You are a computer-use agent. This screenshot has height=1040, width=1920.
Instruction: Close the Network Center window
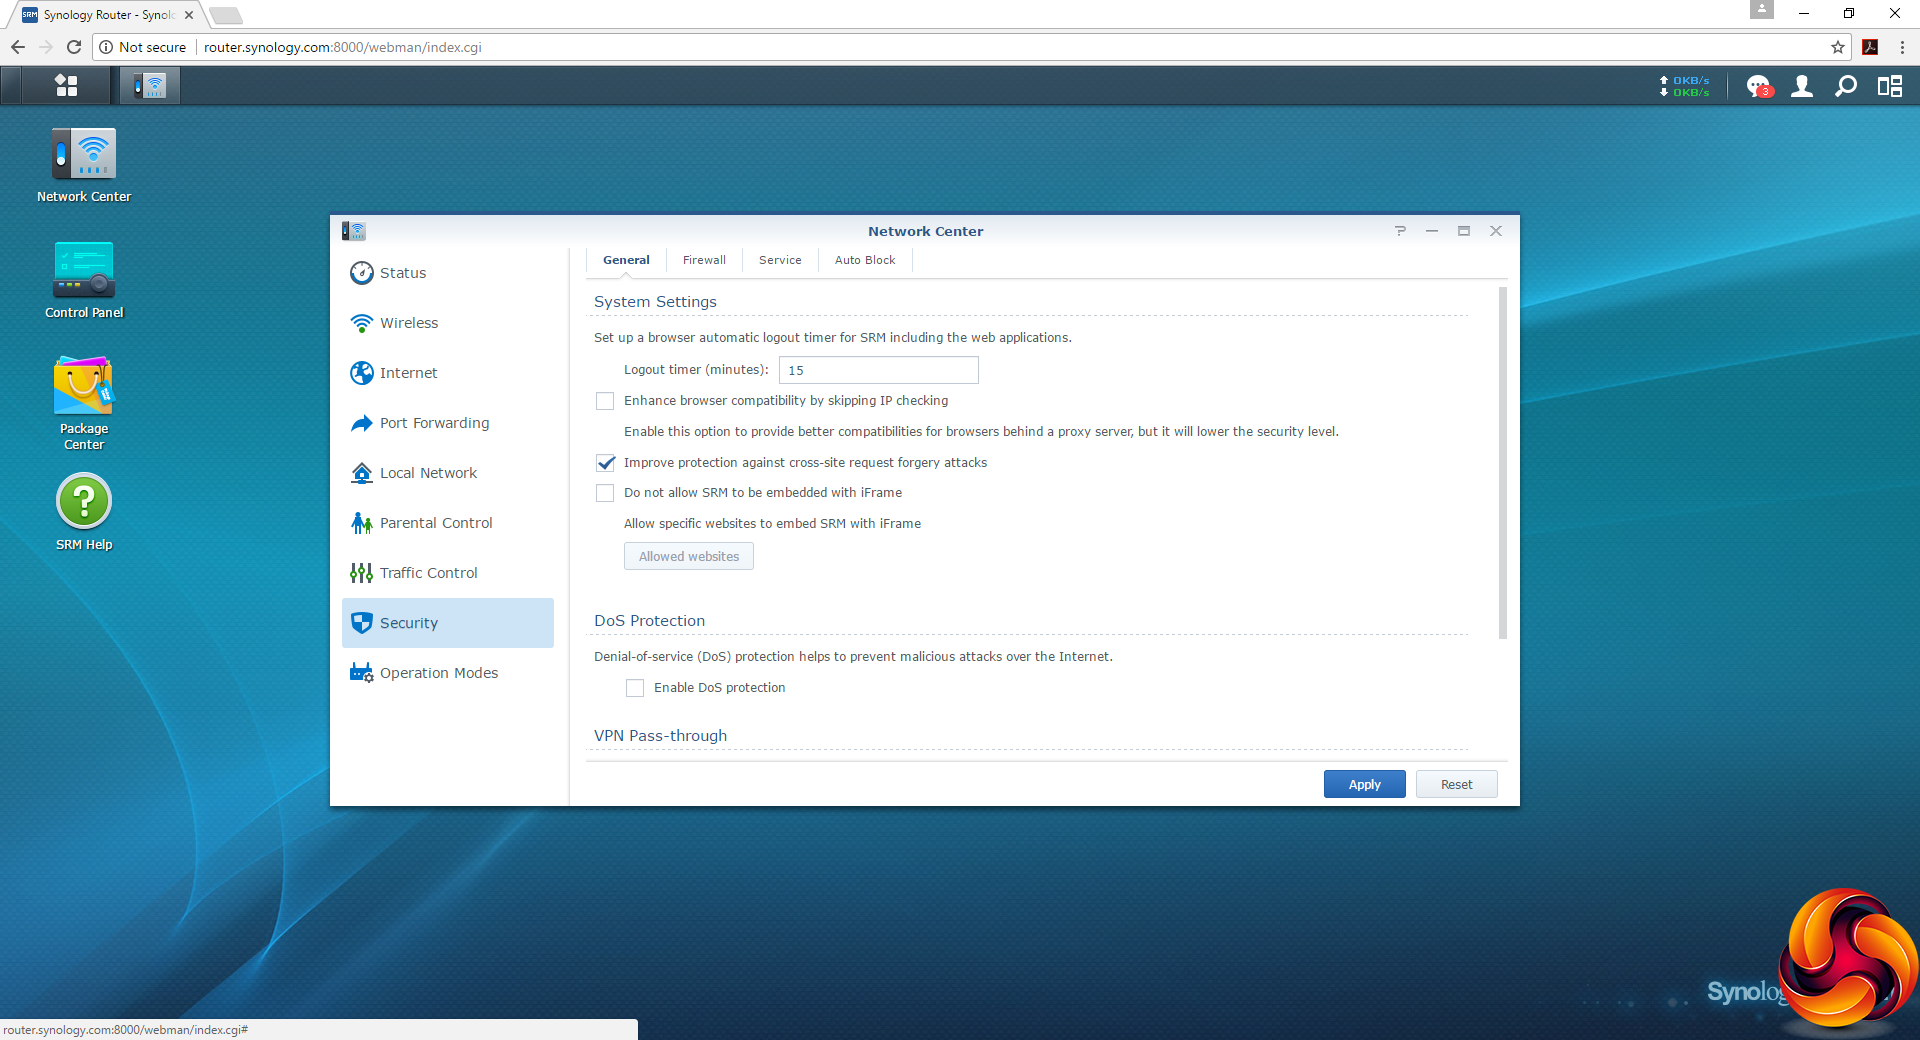pos(1496,231)
